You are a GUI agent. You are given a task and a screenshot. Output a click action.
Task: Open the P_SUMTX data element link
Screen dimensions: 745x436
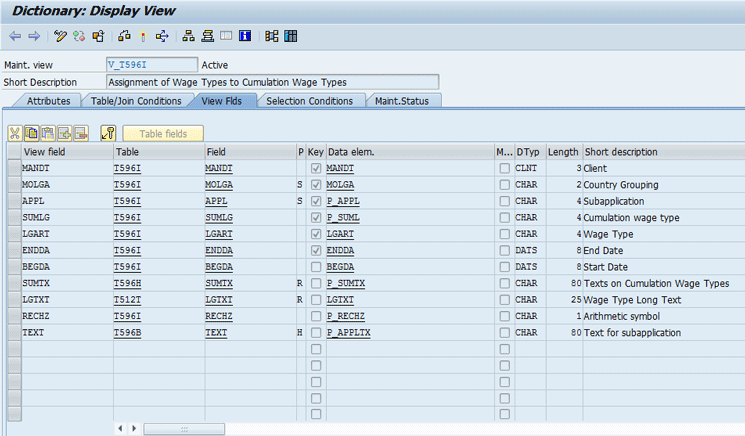345,284
